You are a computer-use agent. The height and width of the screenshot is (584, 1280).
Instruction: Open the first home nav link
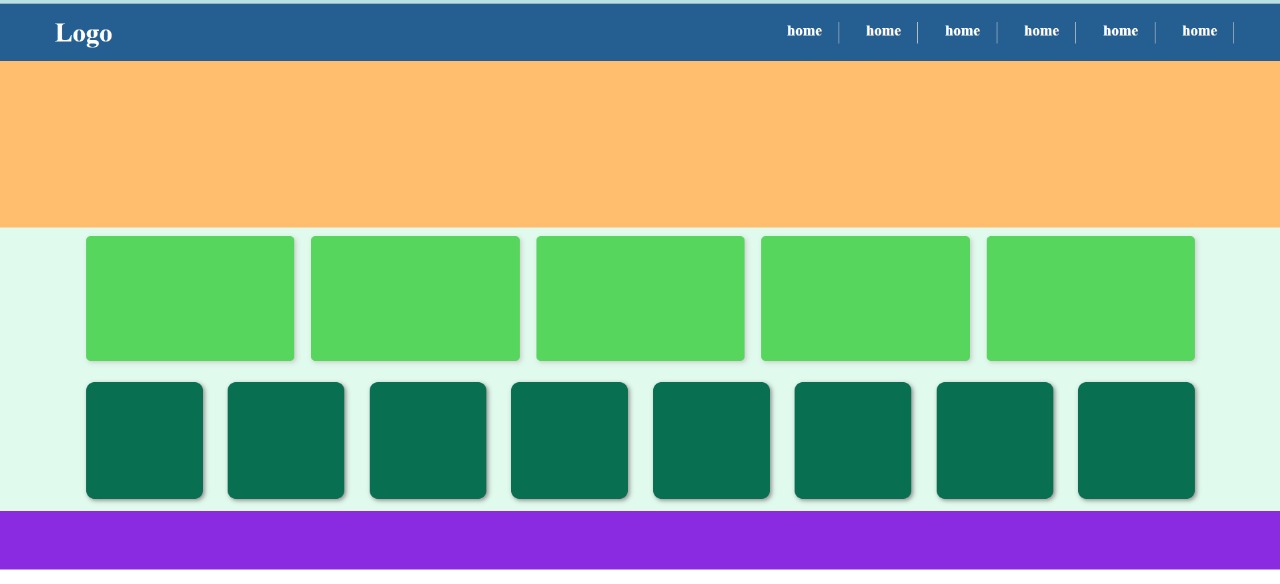pos(804,31)
